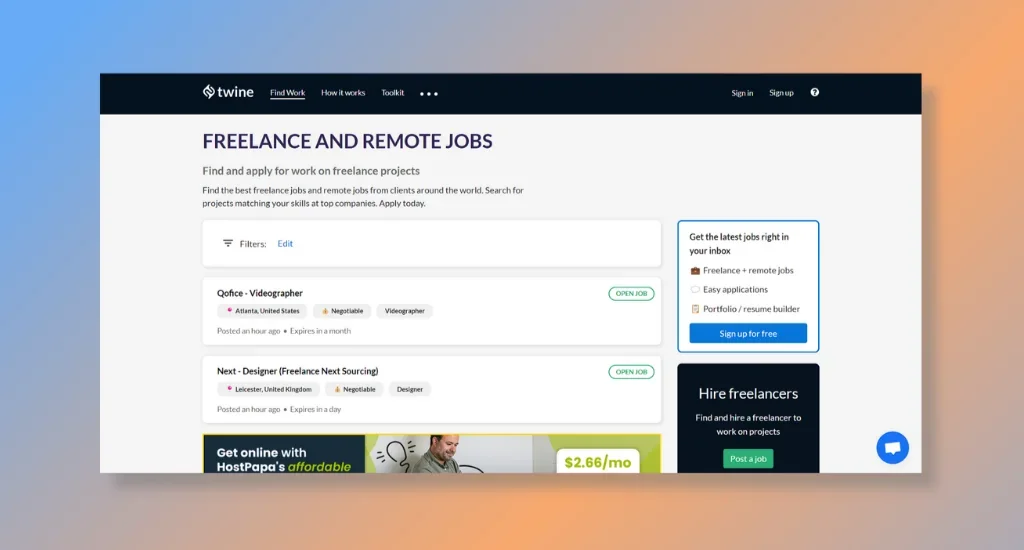Click the clipboard icon beside Portfolio / resume builder

pyautogui.click(x=695, y=309)
